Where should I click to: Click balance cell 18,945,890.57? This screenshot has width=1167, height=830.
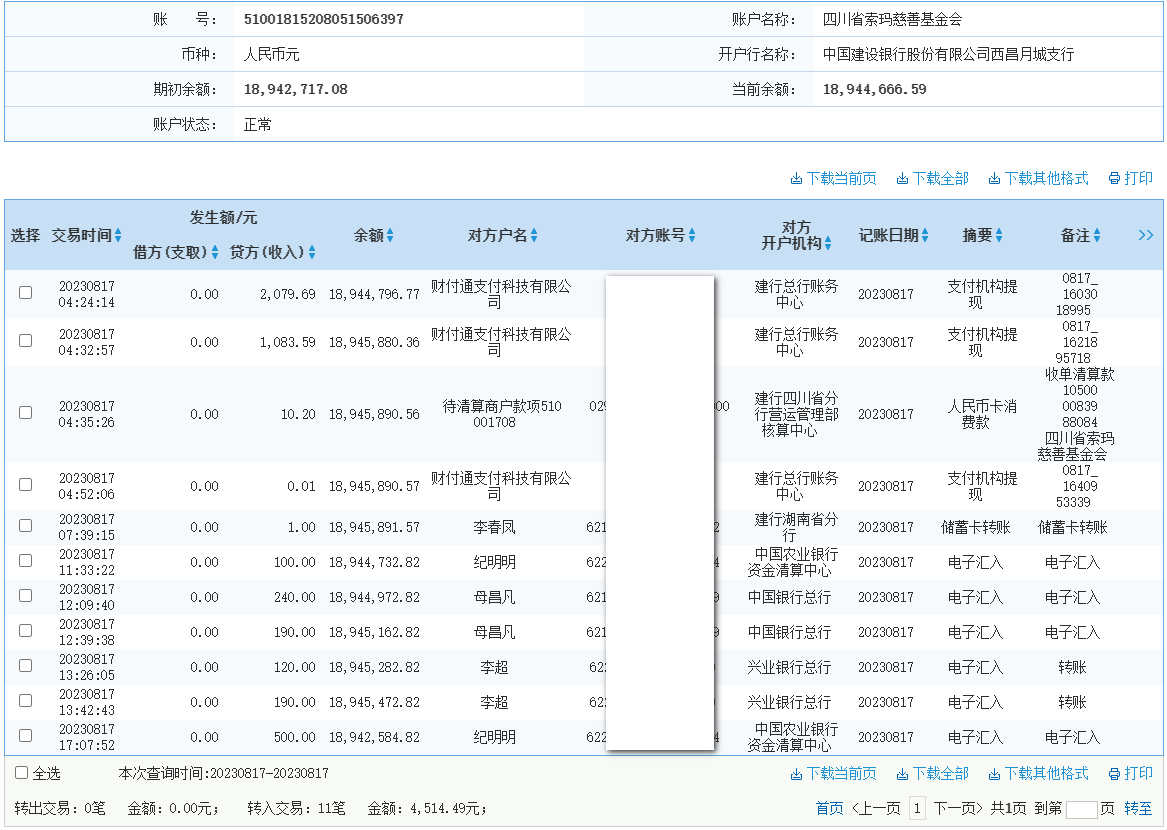tap(374, 487)
